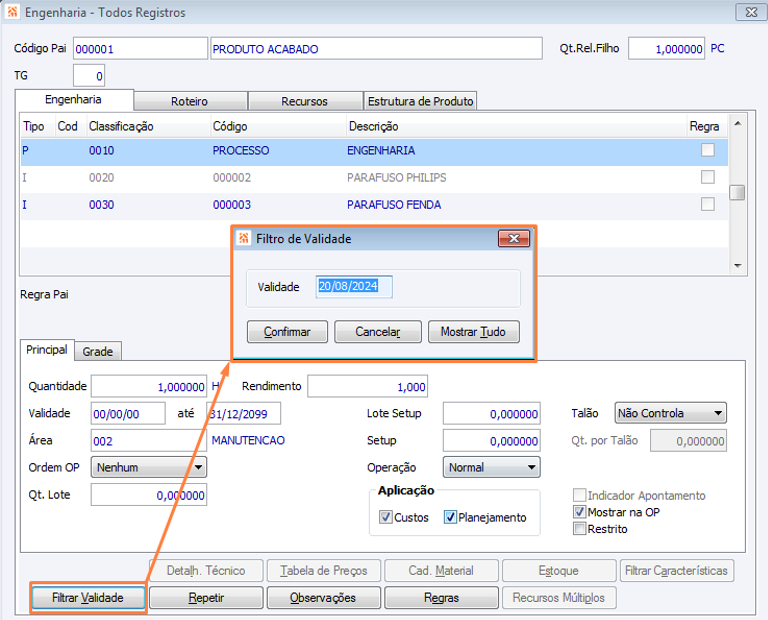Click the Mostrar Tudo button
The height and width of the screenshot is (620, 768).
tap(473, 332)
